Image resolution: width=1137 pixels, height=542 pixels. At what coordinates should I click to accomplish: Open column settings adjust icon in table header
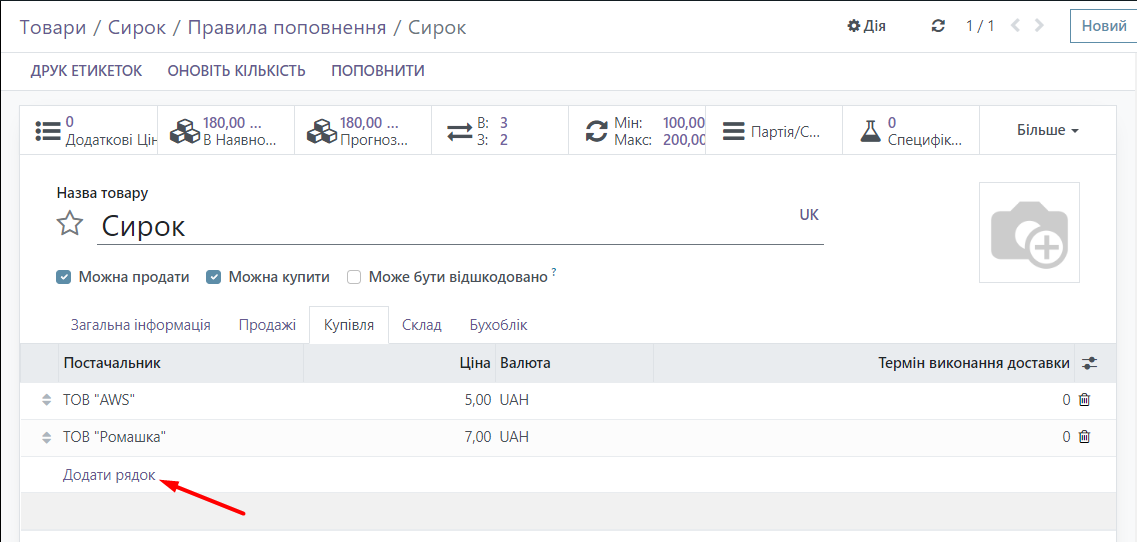coord(1089,364)
